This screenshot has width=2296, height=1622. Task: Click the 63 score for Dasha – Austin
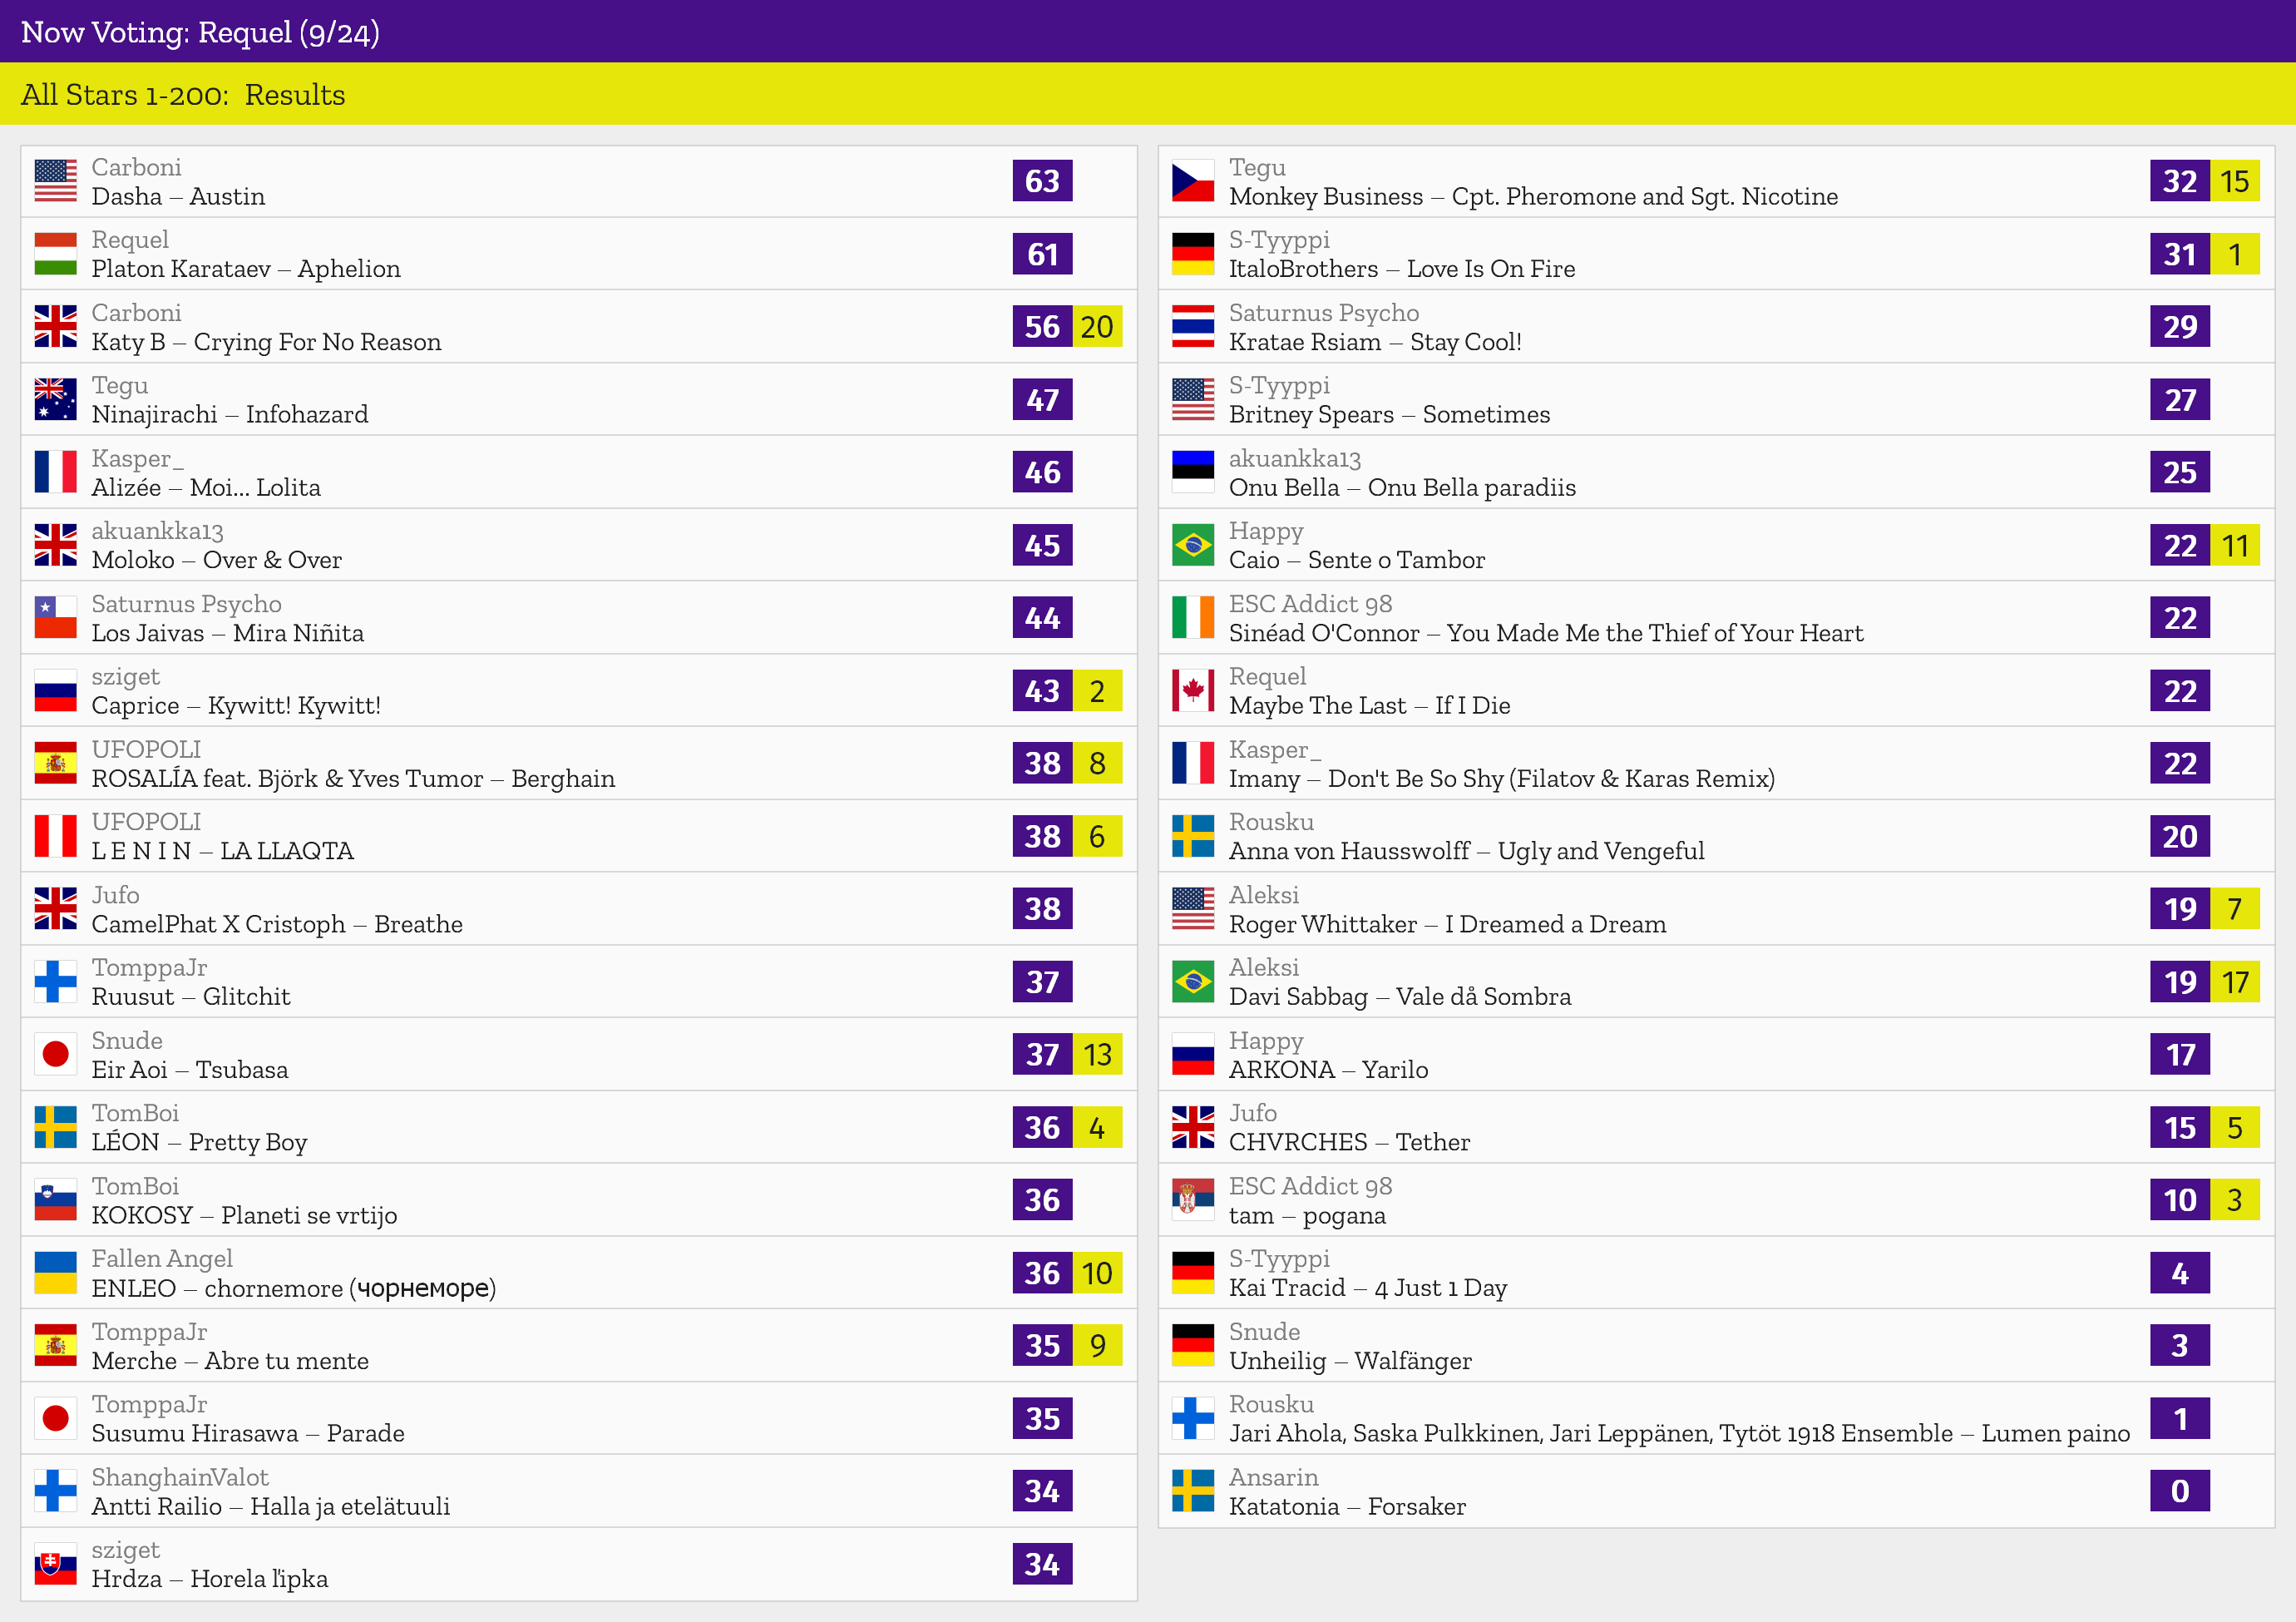[x=1042, y=181]
